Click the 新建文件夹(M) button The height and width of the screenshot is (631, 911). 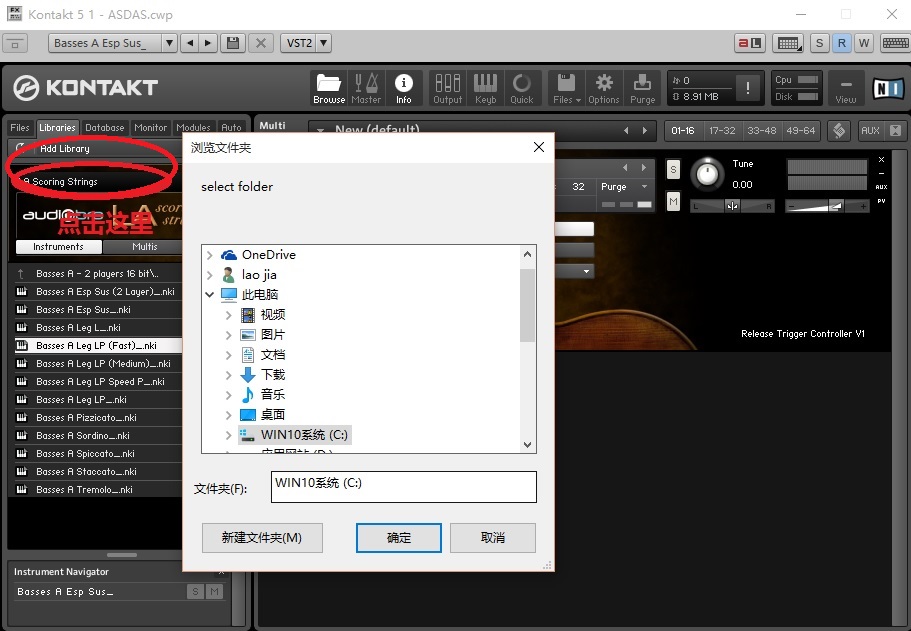point(261,537)
